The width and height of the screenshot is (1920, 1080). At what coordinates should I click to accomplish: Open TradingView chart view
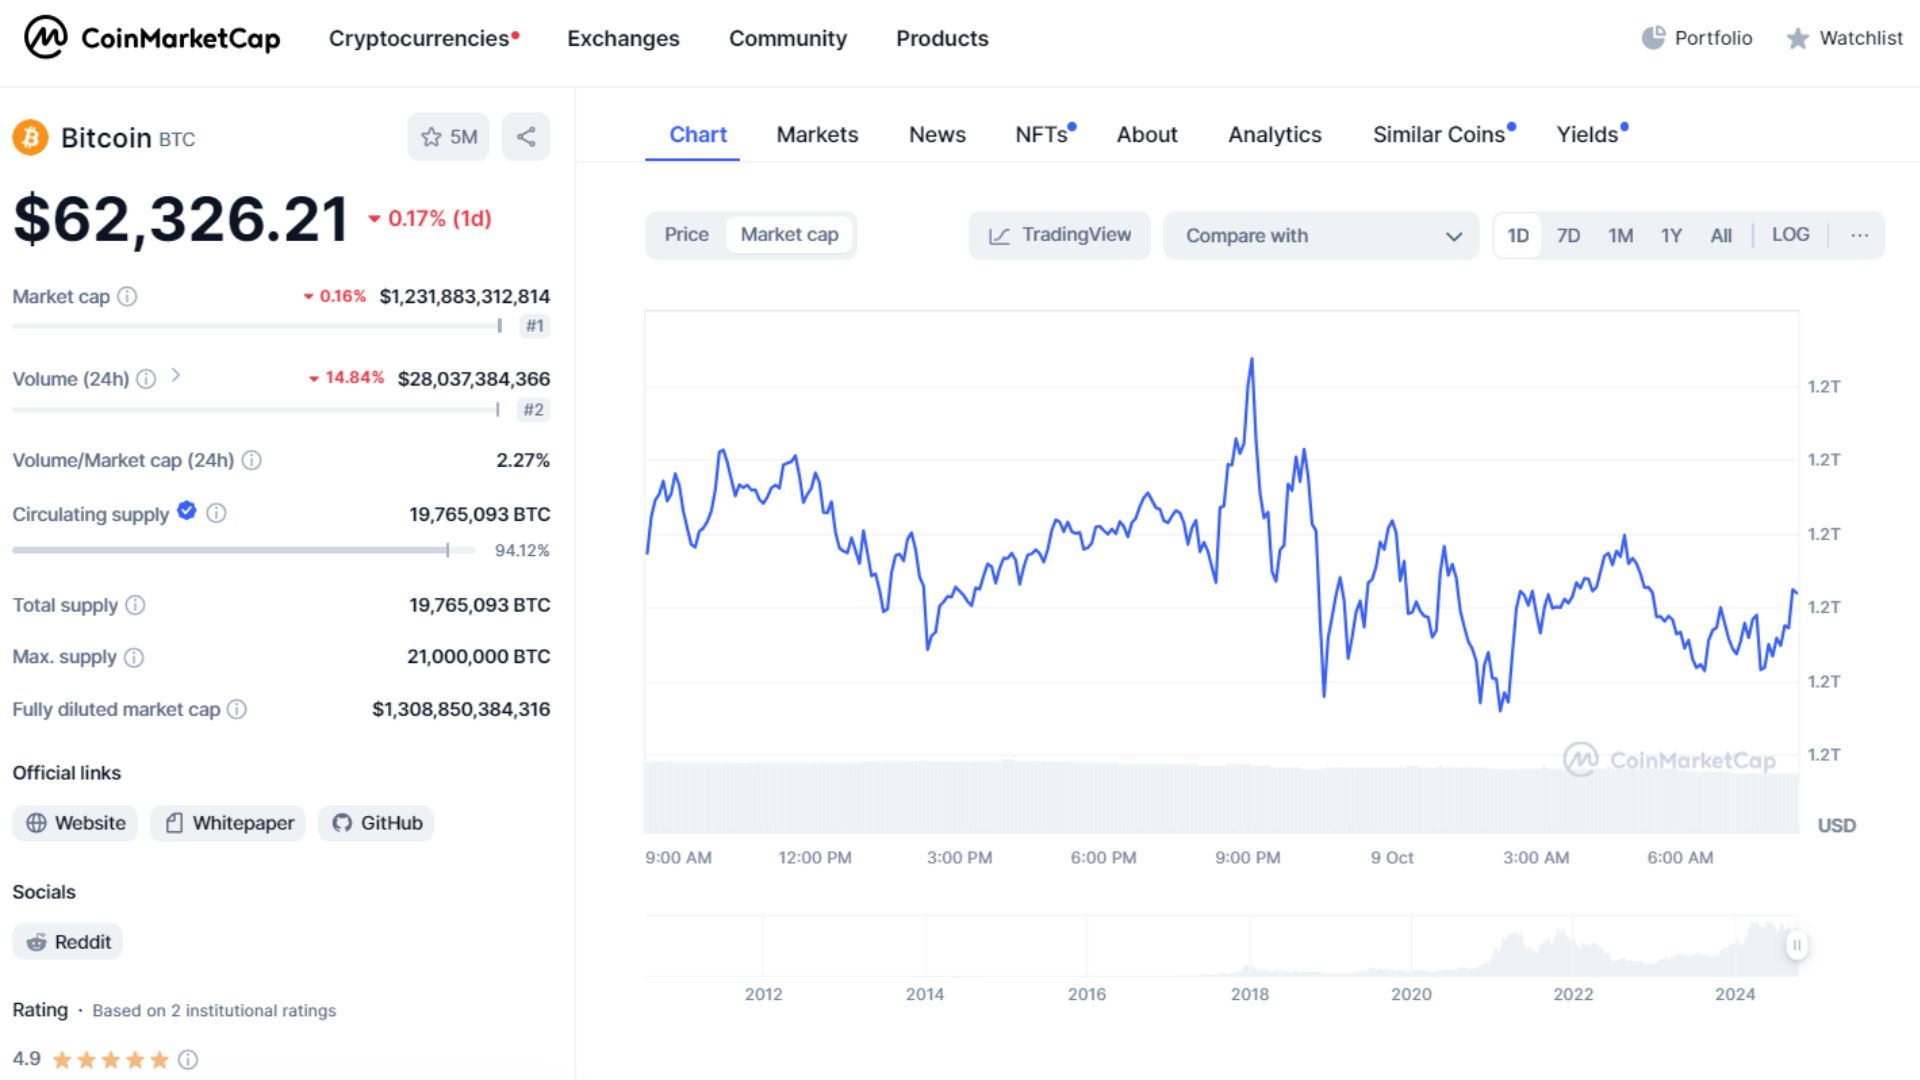coord(1058,235)
